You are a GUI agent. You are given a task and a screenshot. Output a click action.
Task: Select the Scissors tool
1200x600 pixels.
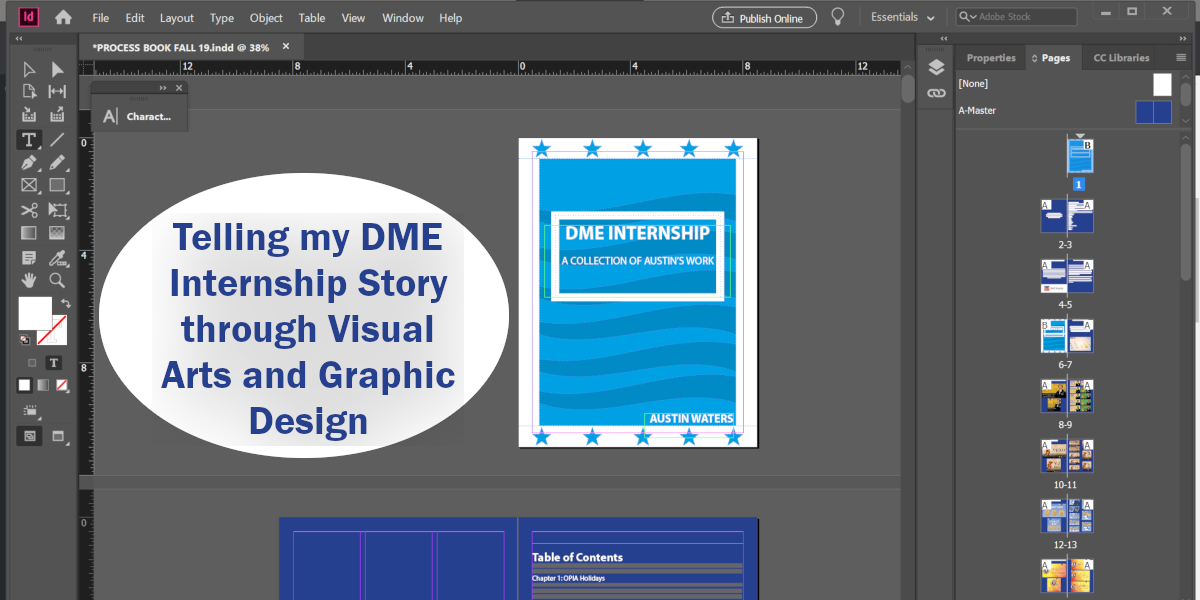(x=29, y=210)
